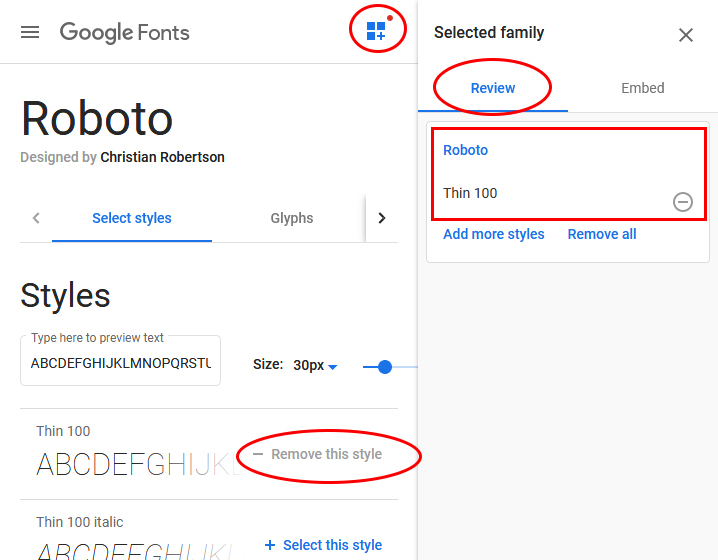
Task: Open the Select styles tab
Action: pos(132,218)
